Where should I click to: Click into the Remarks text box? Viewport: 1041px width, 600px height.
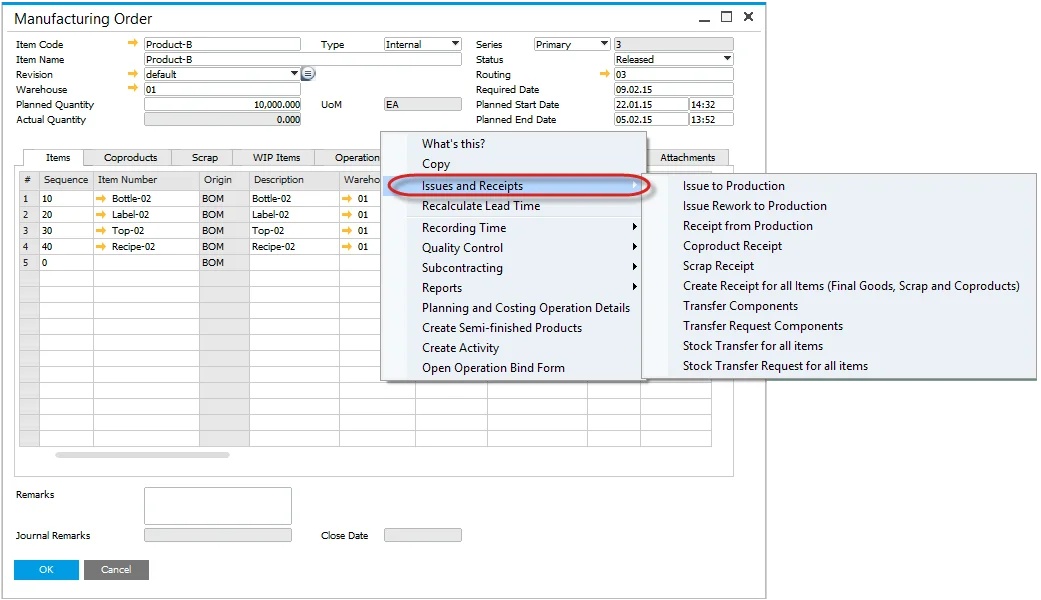pos(217,506)
